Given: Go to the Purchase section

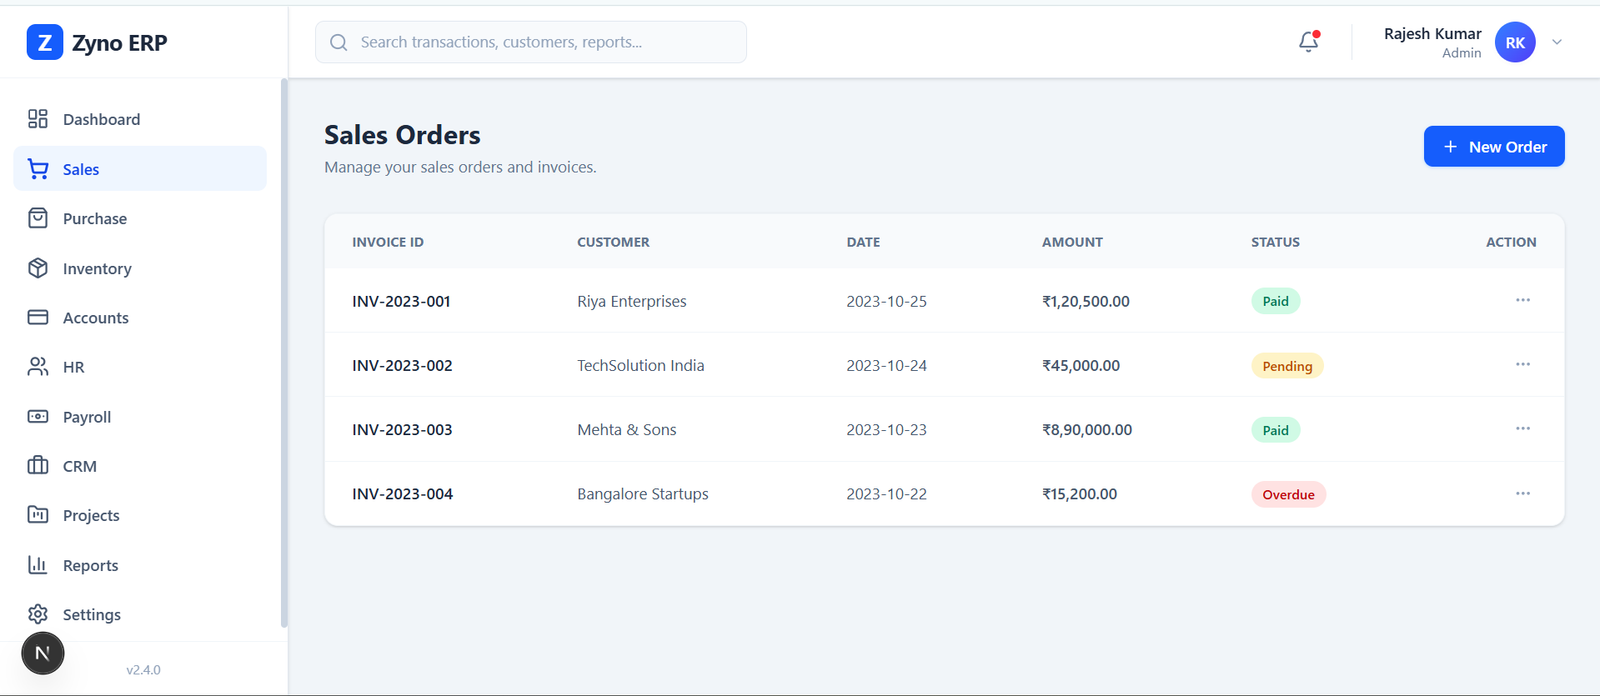Looking at the screenshot, I should pos(95,219).
